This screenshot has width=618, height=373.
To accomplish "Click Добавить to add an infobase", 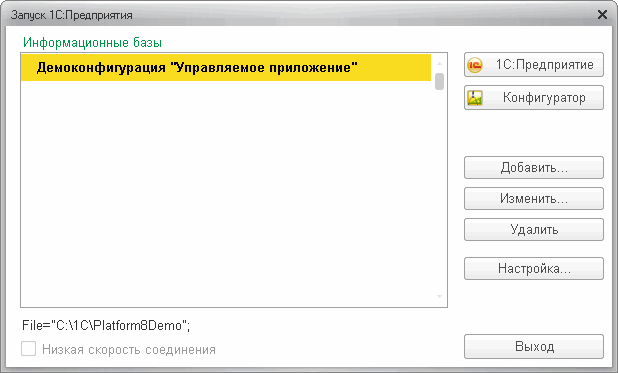I will tap(534, 168).
